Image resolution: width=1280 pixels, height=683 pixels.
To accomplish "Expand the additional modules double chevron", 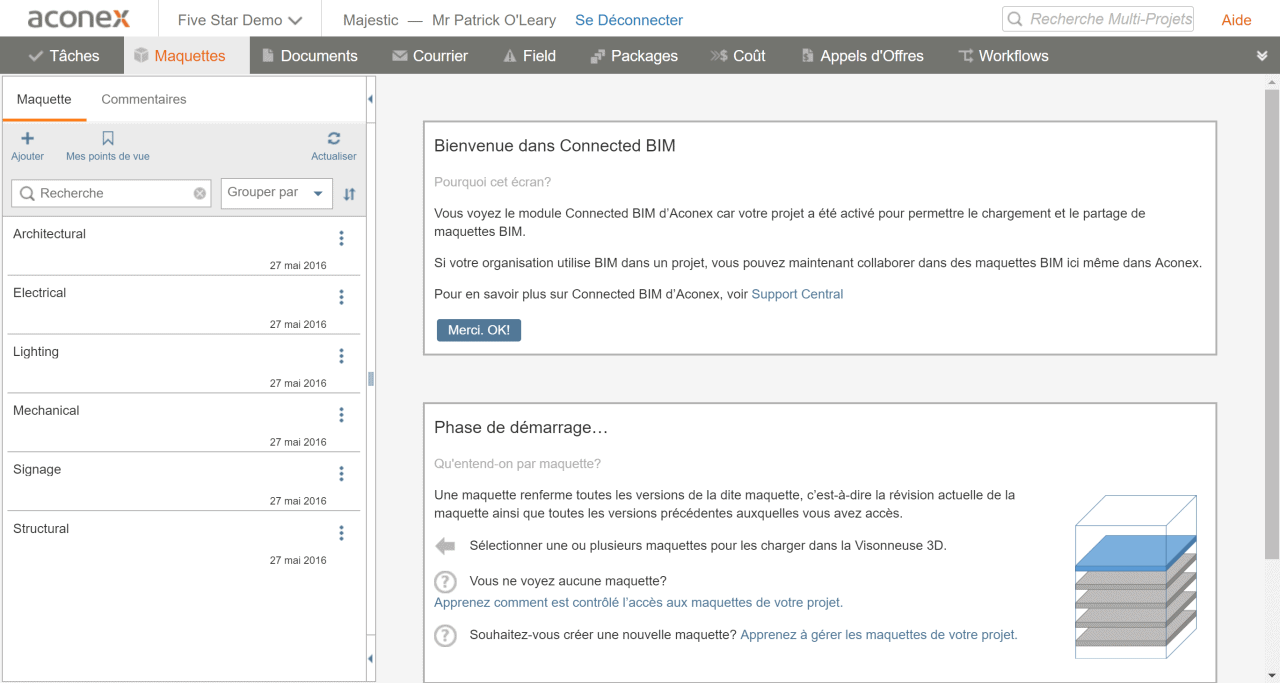I will (1262, 56).
